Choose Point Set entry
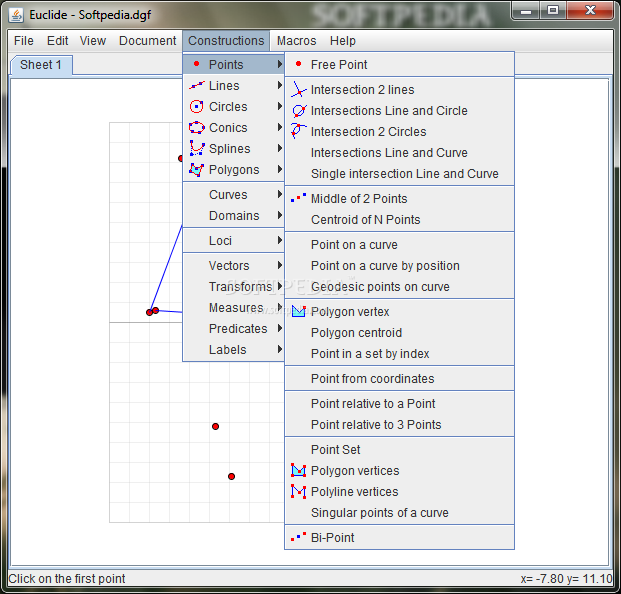The image size is (621, 594). (x=399, y=449)
